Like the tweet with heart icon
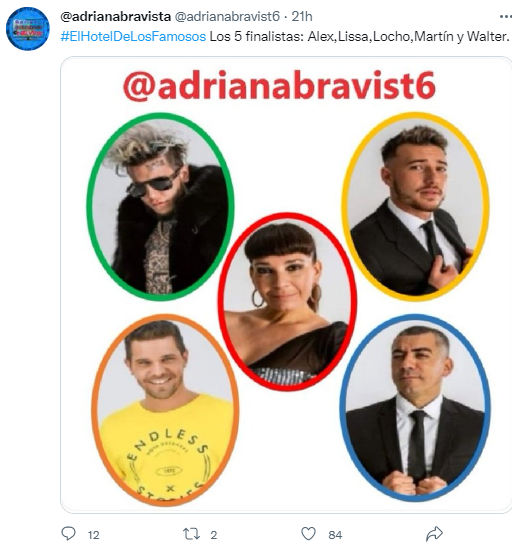The image size is (512, 548). point(308,534)
